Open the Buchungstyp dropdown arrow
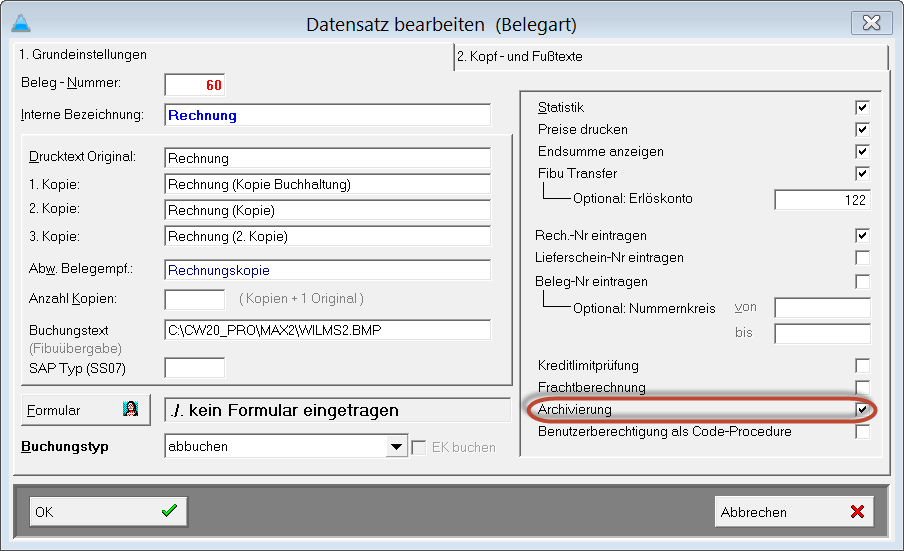The image size is (904, 551). click(x=397, y=447)
